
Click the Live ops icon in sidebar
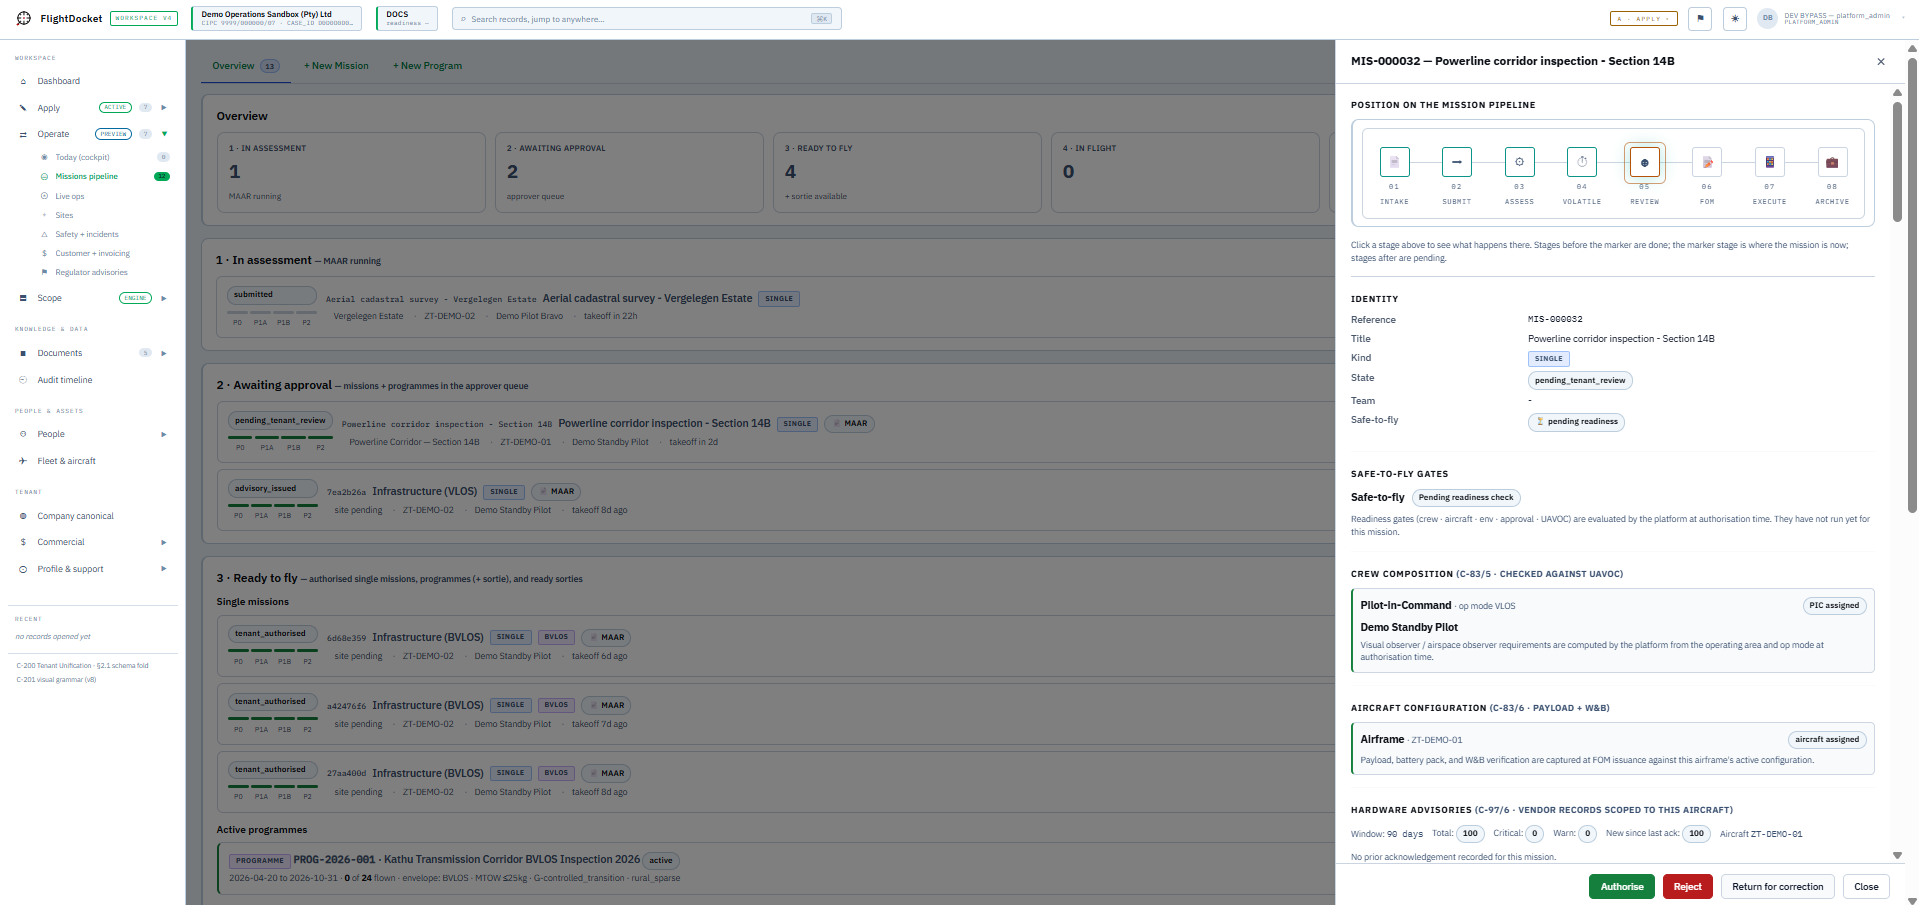(x=44, y=196)
